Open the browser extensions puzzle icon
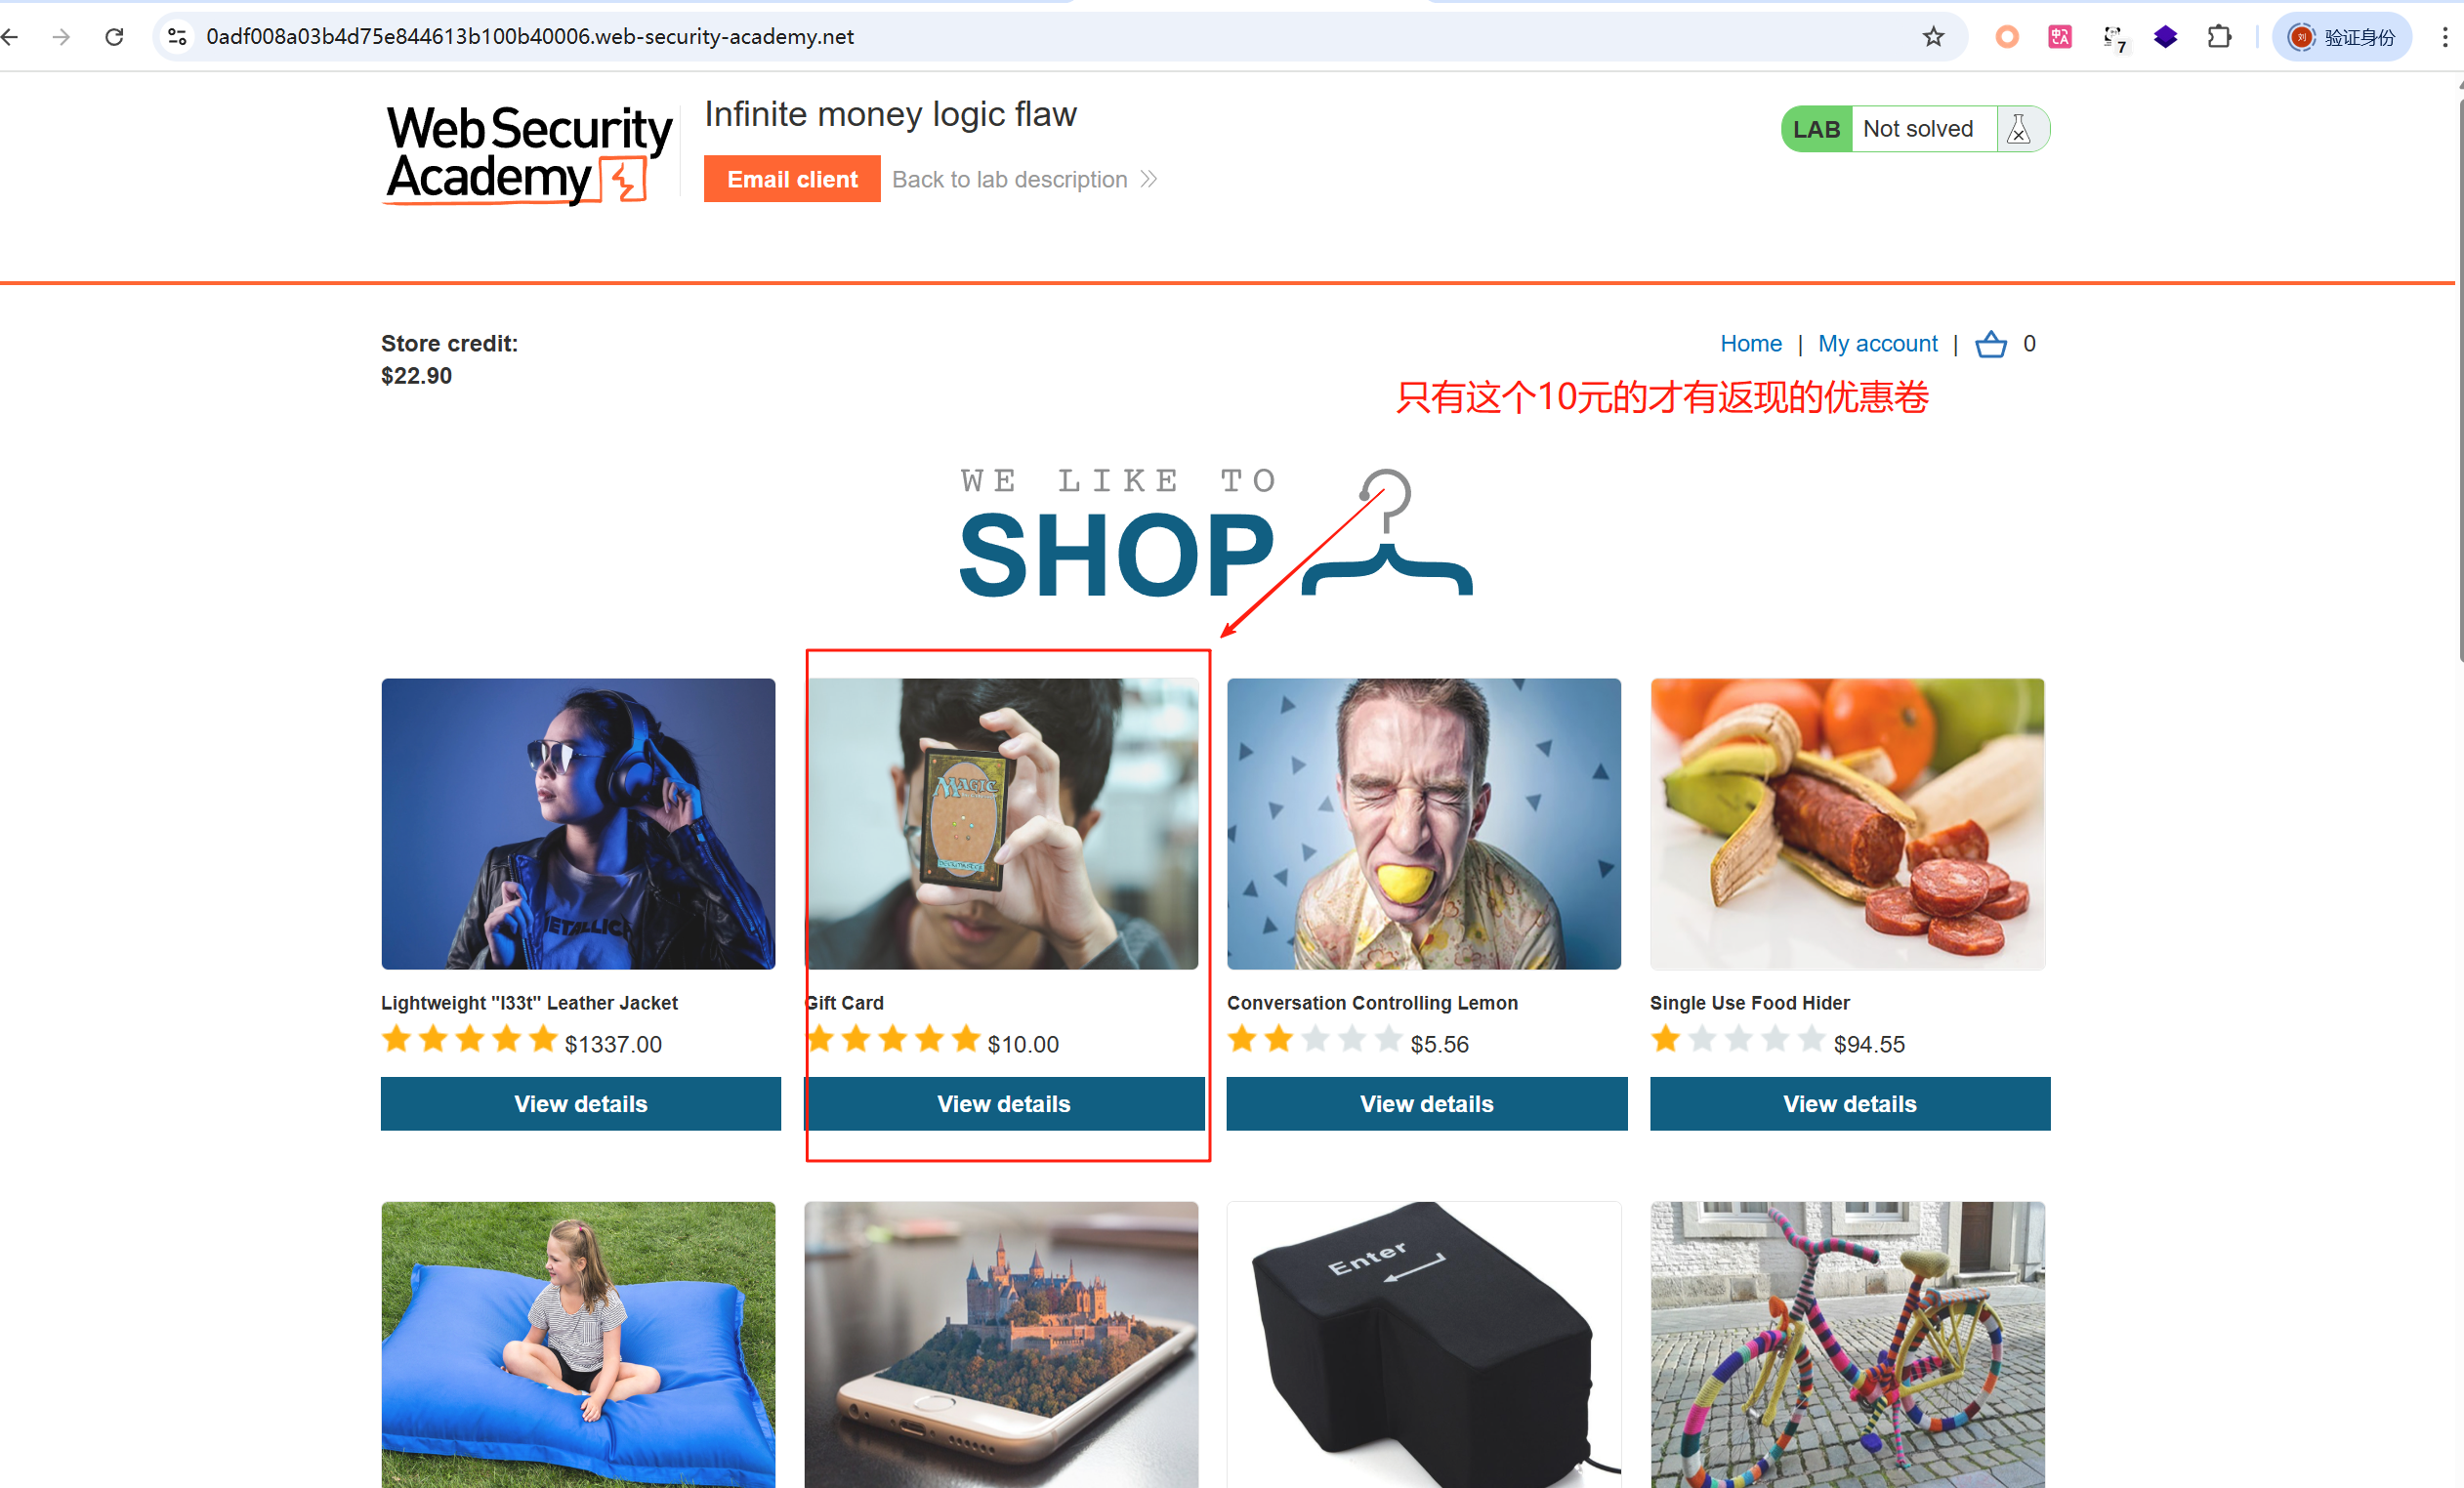Screen dimensions: 2464x1488 click(2219, 37)
